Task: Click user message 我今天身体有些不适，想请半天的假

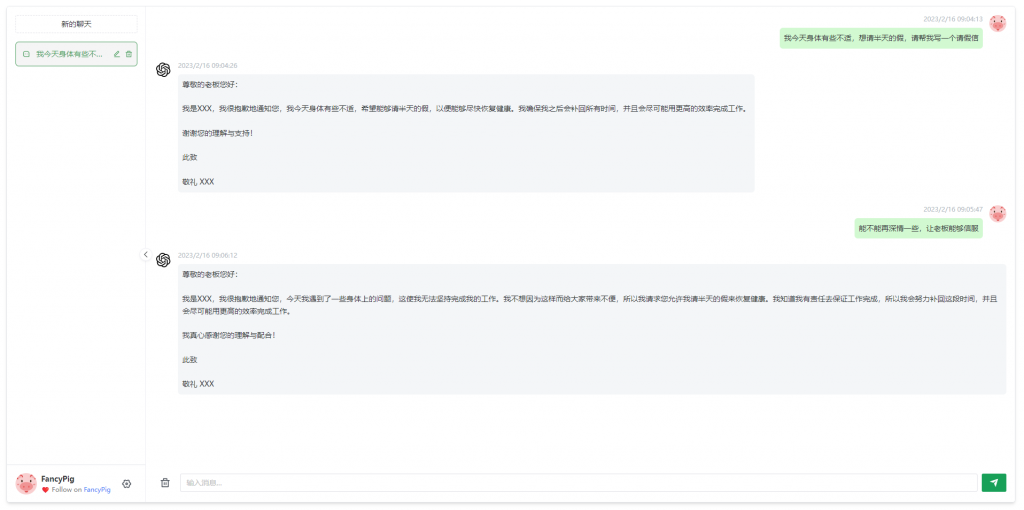Action: coord(881,39)
